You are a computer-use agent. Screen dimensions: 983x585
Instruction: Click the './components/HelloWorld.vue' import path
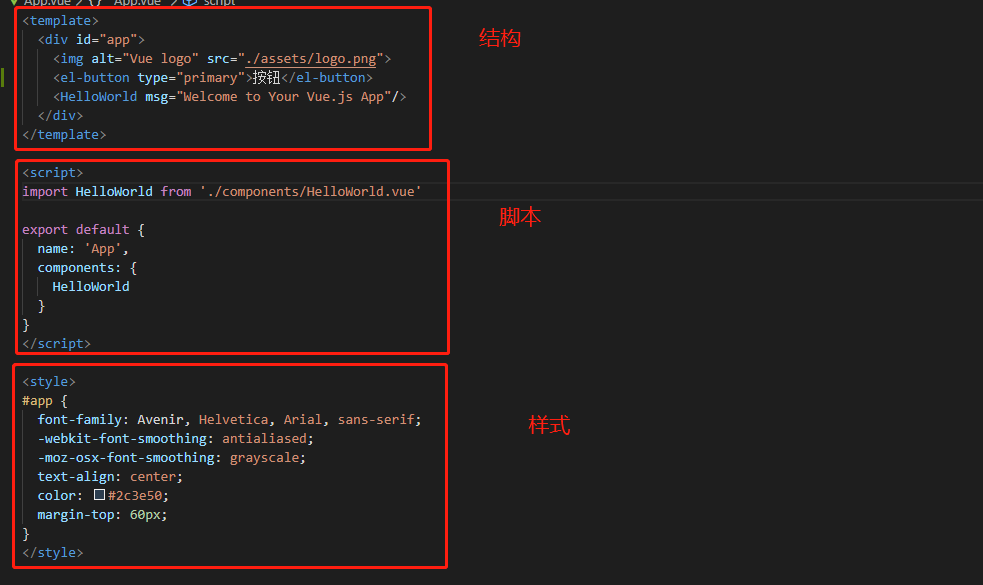tap(310, 191)
